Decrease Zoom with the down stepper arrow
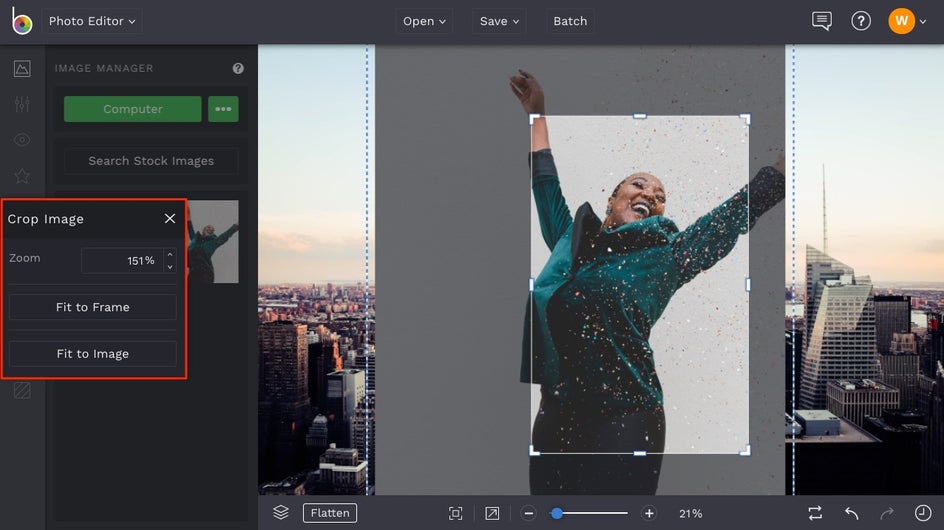Viewport: 944px width, 530px height. click(170, 267)
